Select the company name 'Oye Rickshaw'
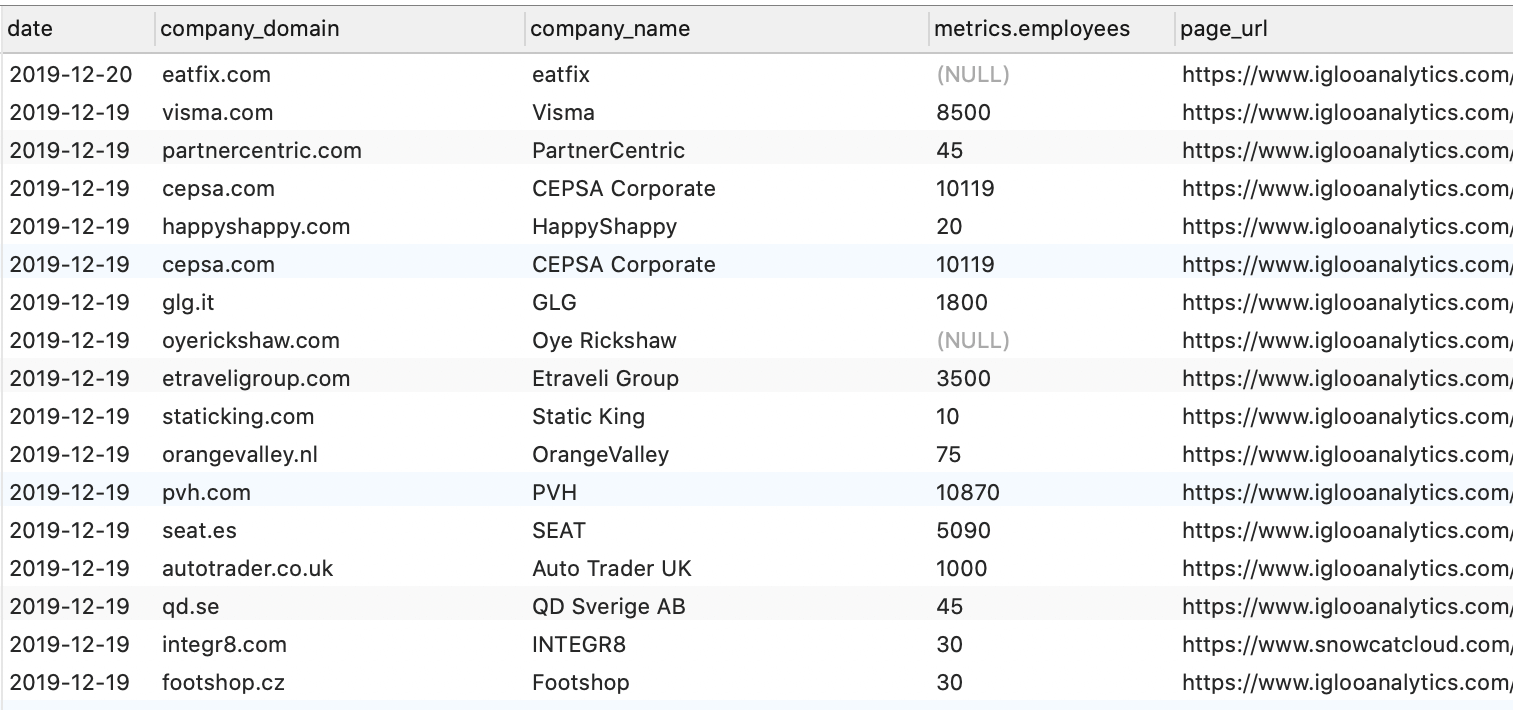The height and width of the screenshot is (710, 1513). pyautogui.click(x=604, y=341)
